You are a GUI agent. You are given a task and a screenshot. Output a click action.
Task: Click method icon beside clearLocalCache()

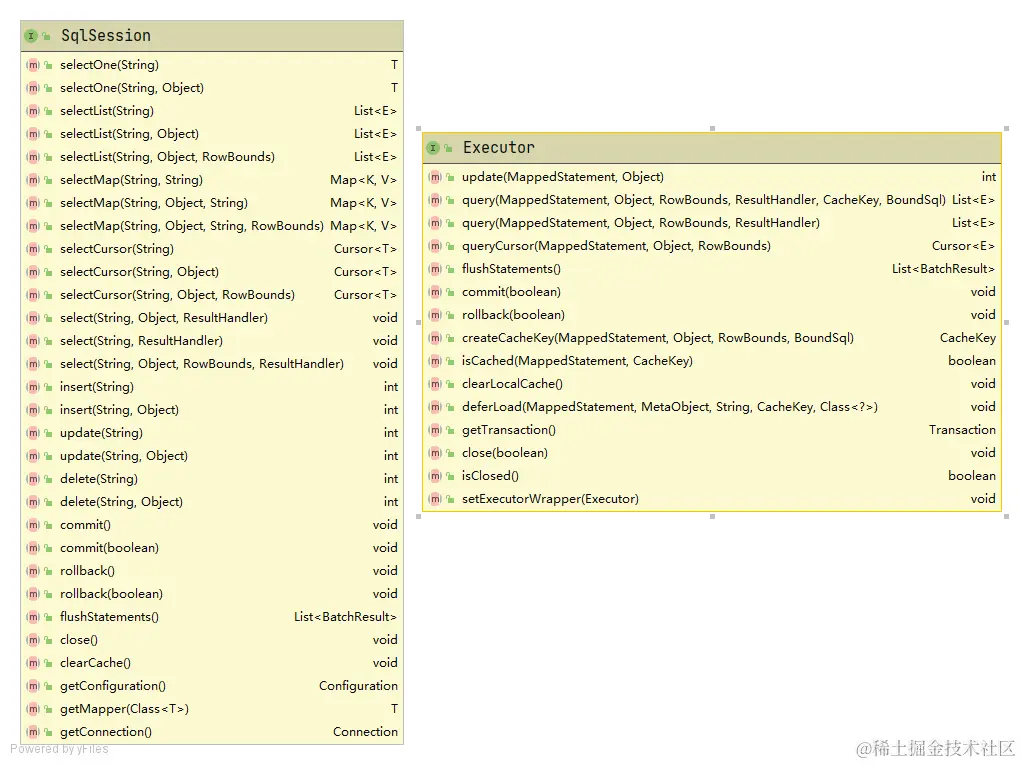pos(435,384)
